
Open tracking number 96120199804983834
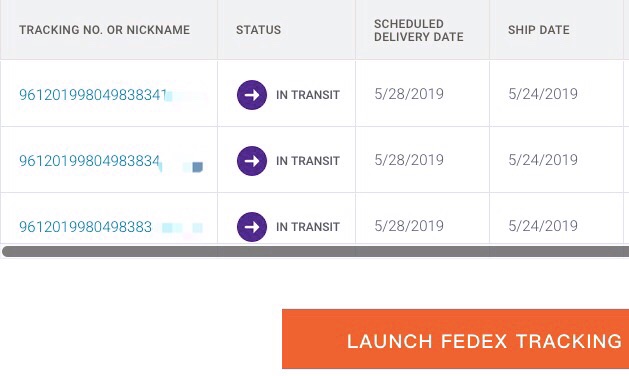click(89, 161)
